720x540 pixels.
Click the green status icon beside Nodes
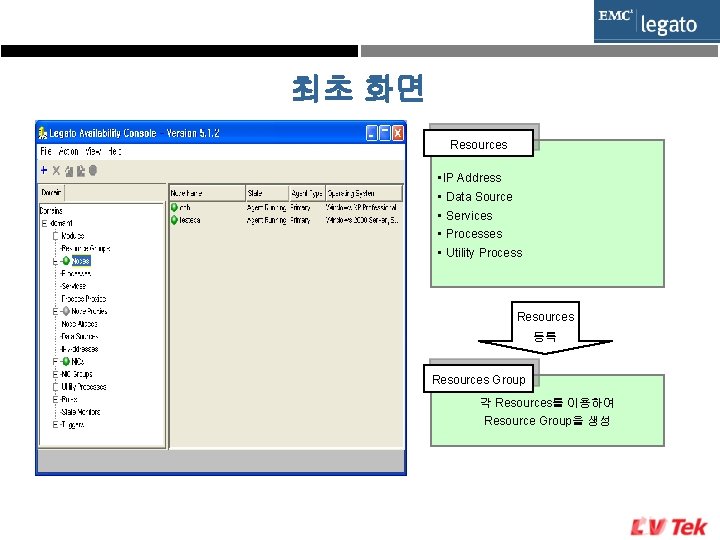click(66, 261)
